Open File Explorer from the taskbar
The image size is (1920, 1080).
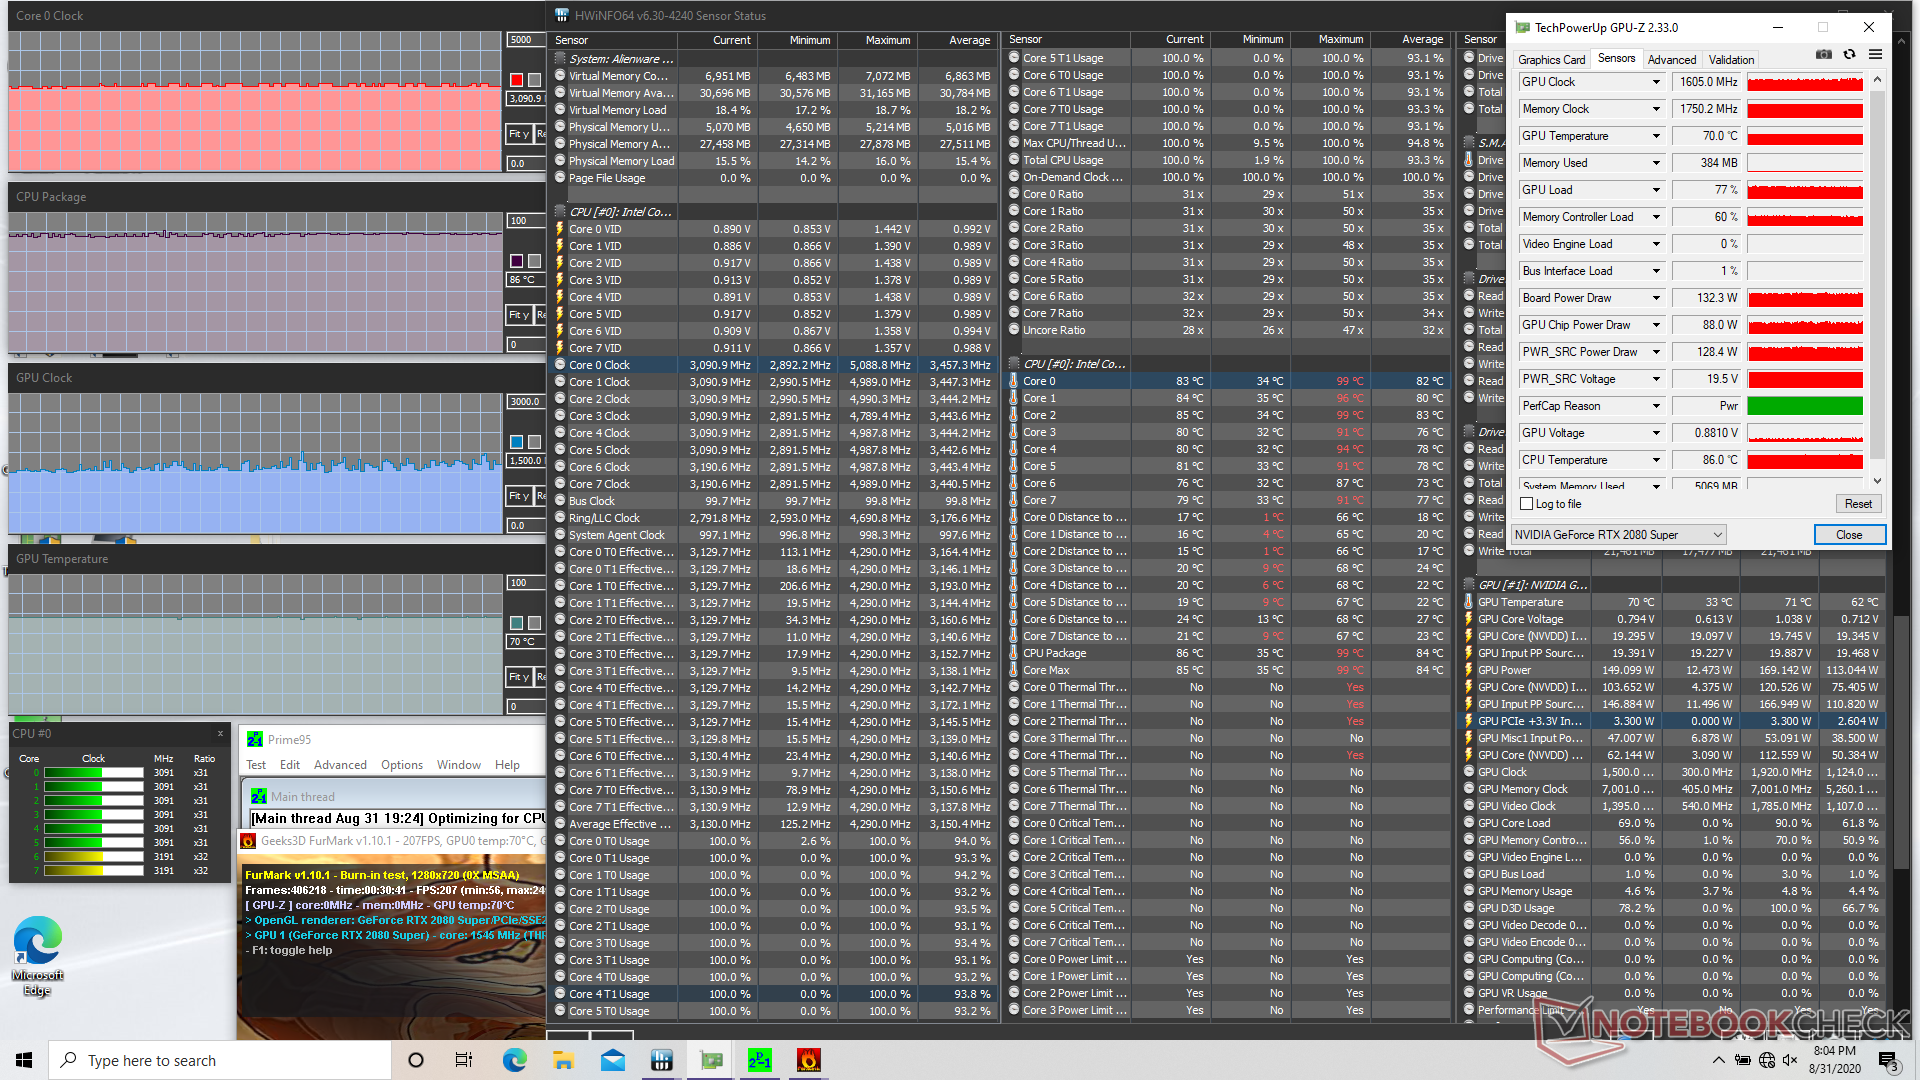coord(563,1060)
